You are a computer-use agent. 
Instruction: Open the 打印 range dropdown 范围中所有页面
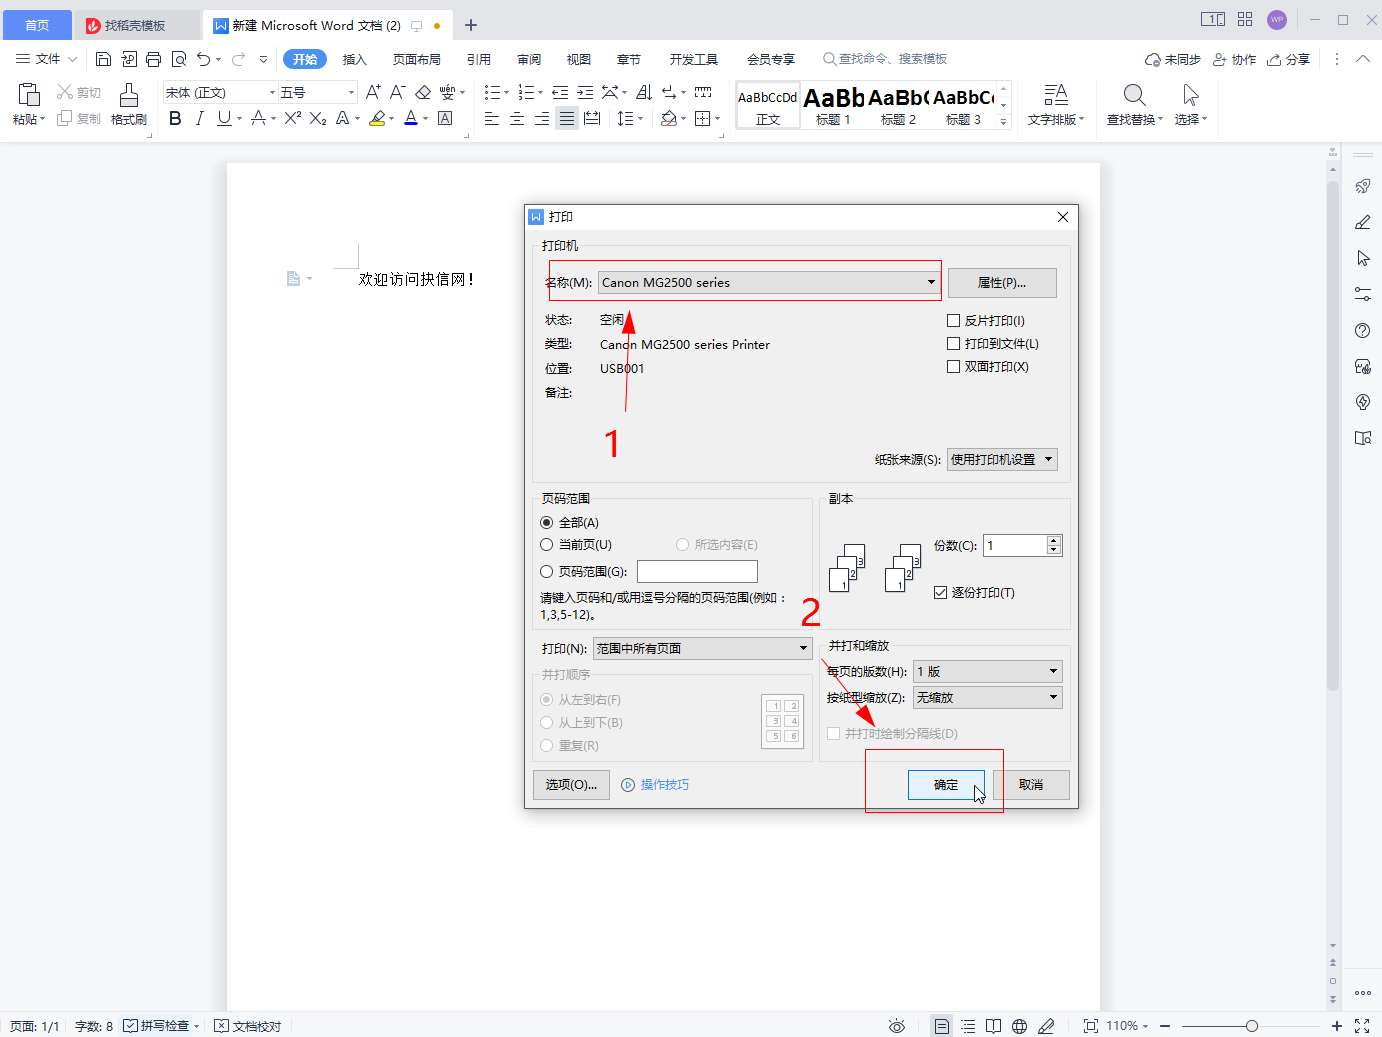[702, 649]
